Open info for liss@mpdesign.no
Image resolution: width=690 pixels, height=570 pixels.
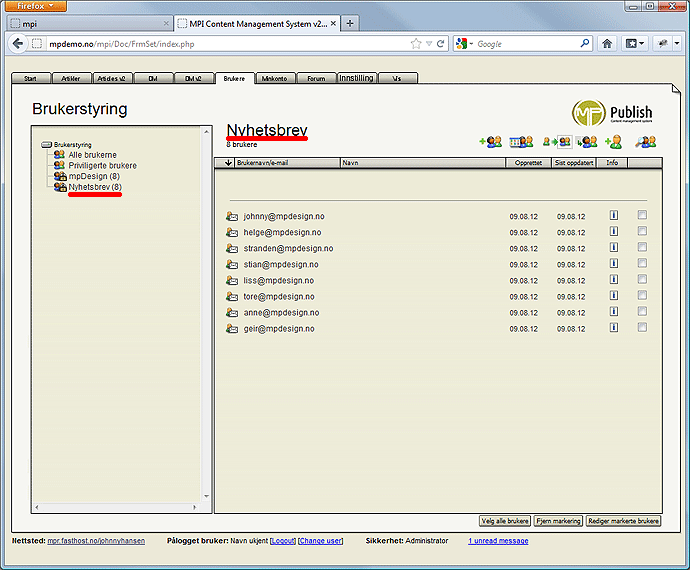pos(614,279)
